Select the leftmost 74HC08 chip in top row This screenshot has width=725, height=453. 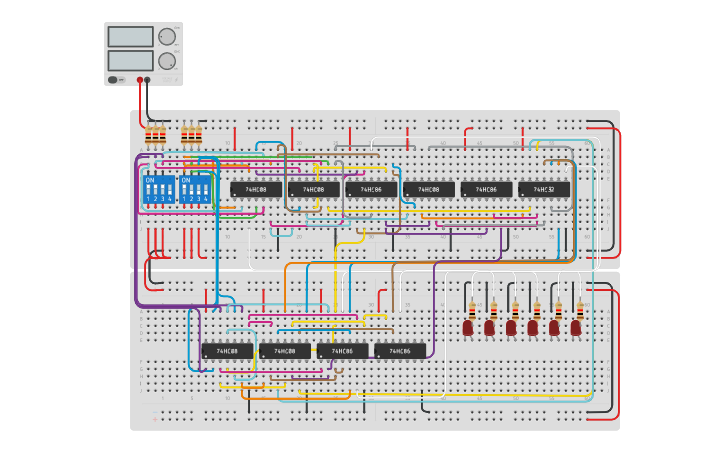coord(256,189)
